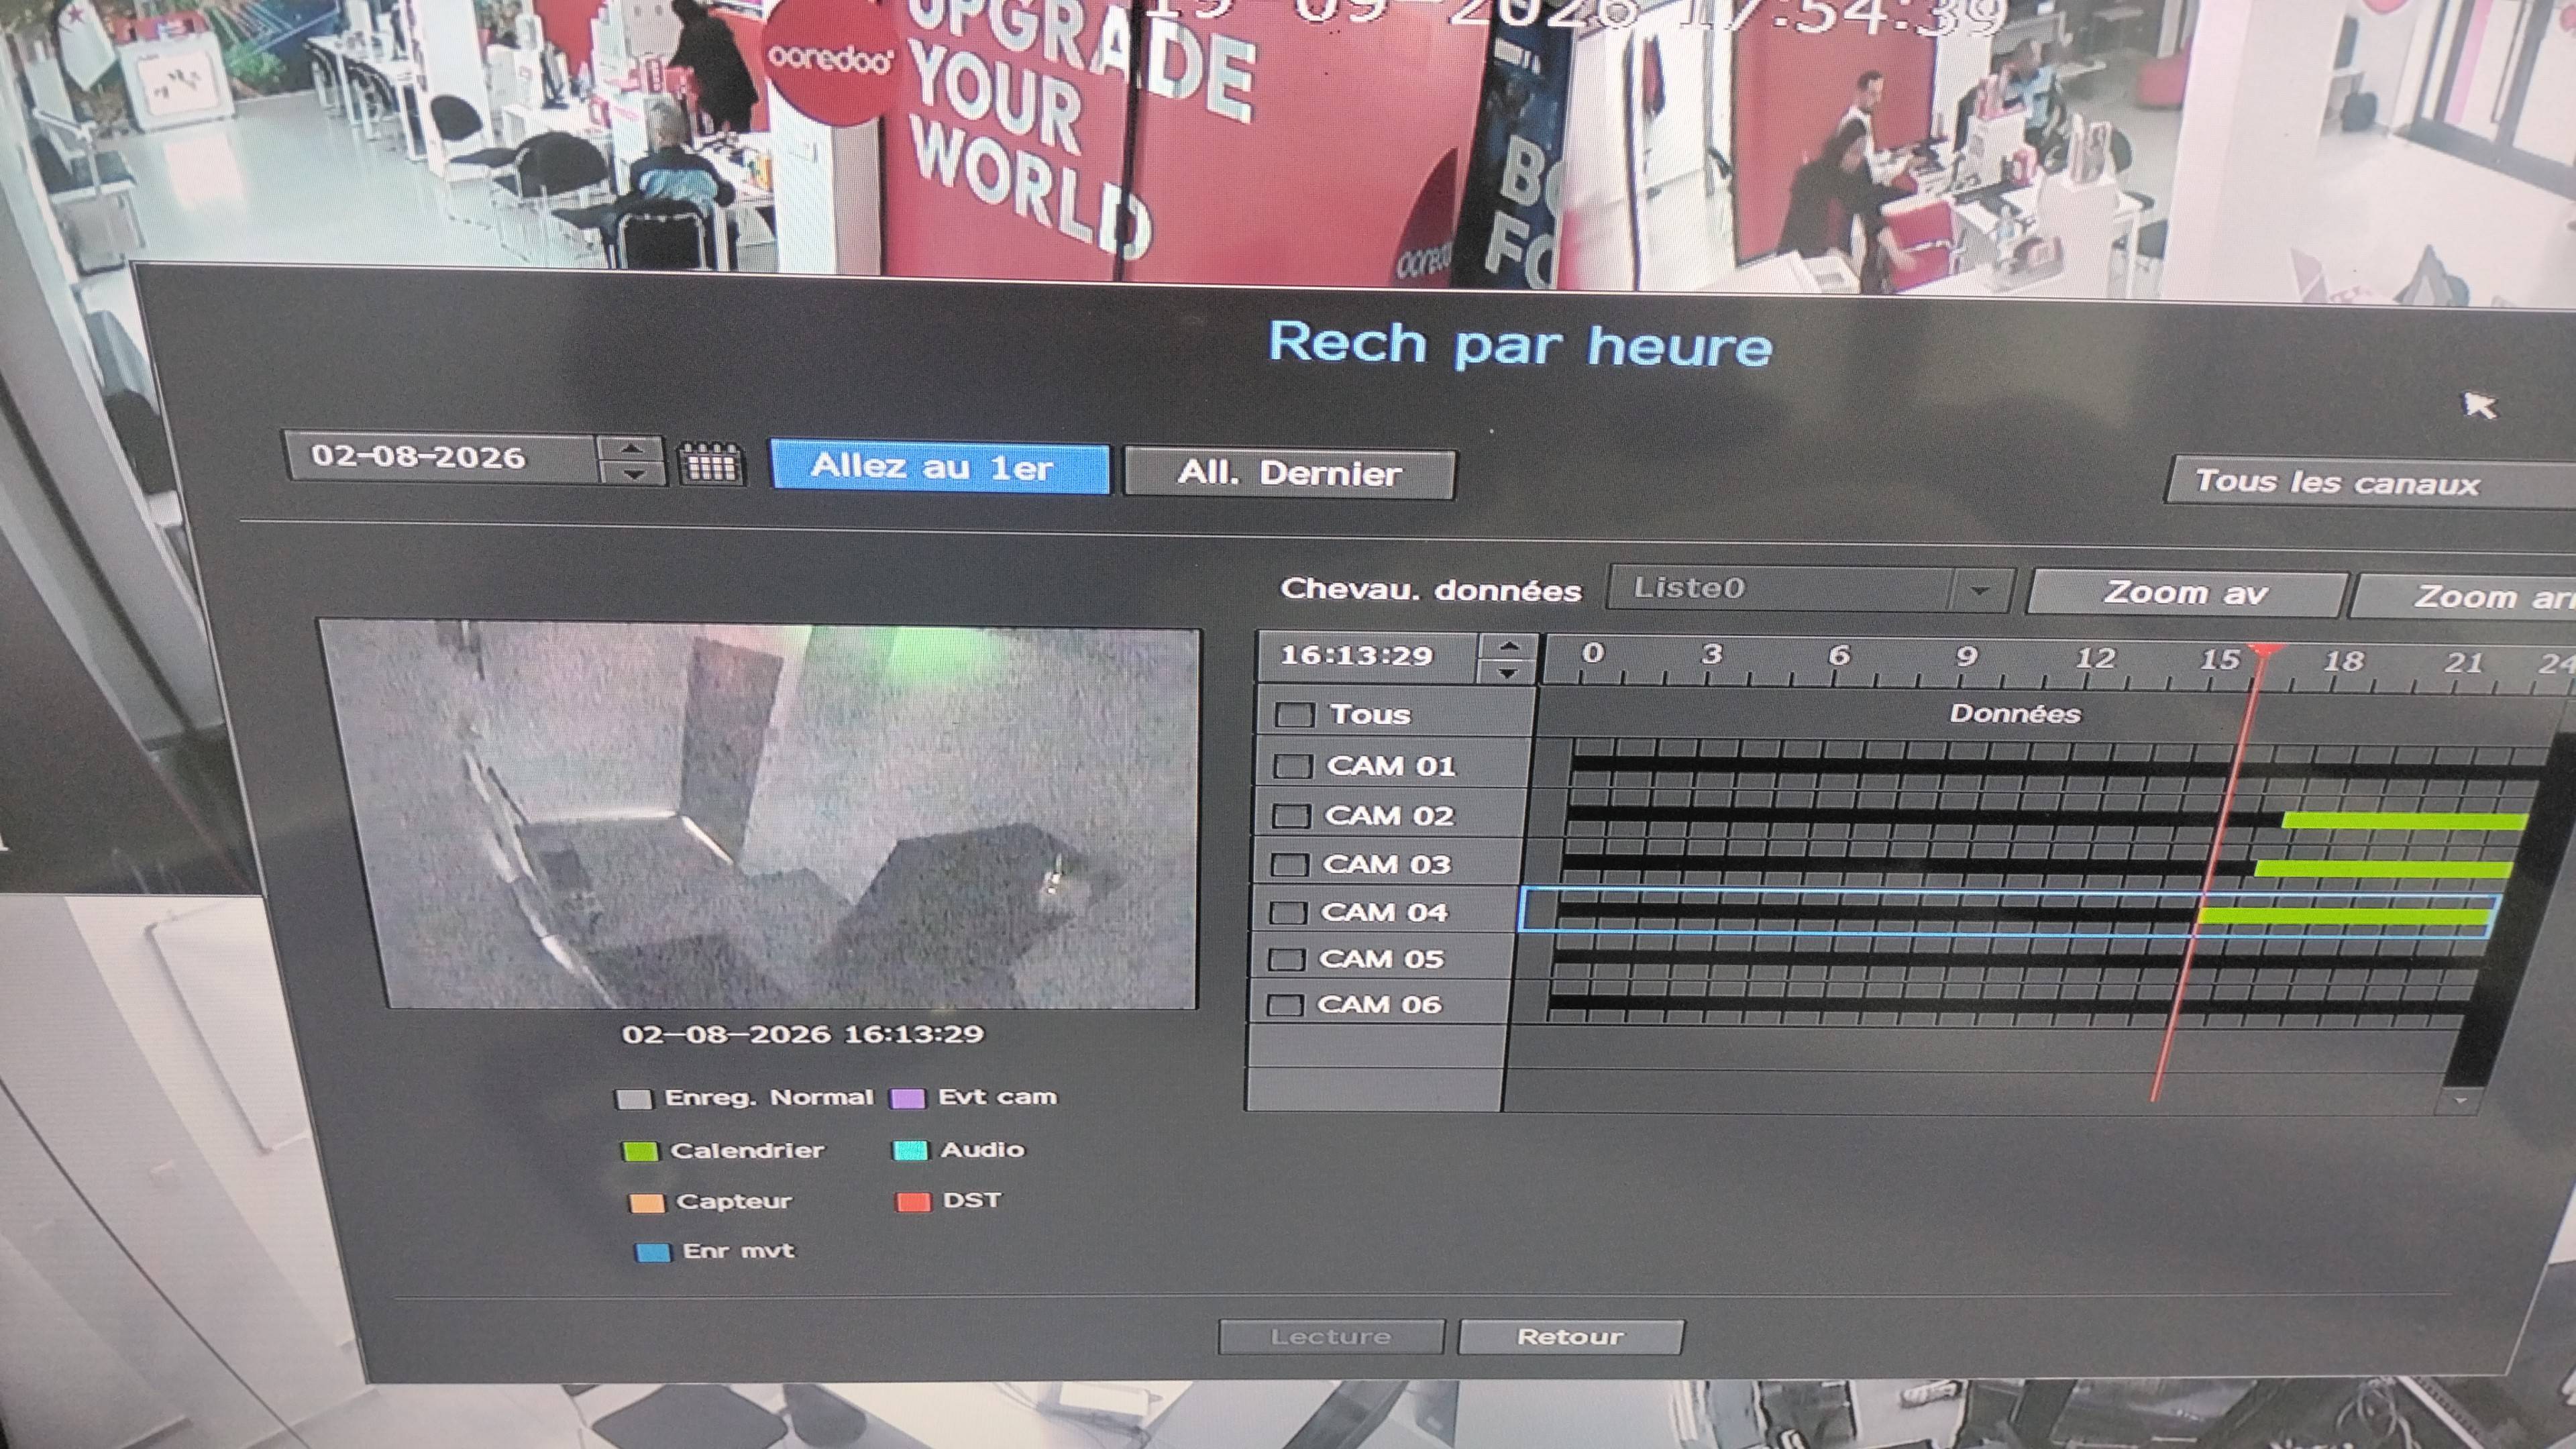Click the greyed Lecture button
The width and height of the screenshot is (2576, 1449).
pos(1331,1336)
